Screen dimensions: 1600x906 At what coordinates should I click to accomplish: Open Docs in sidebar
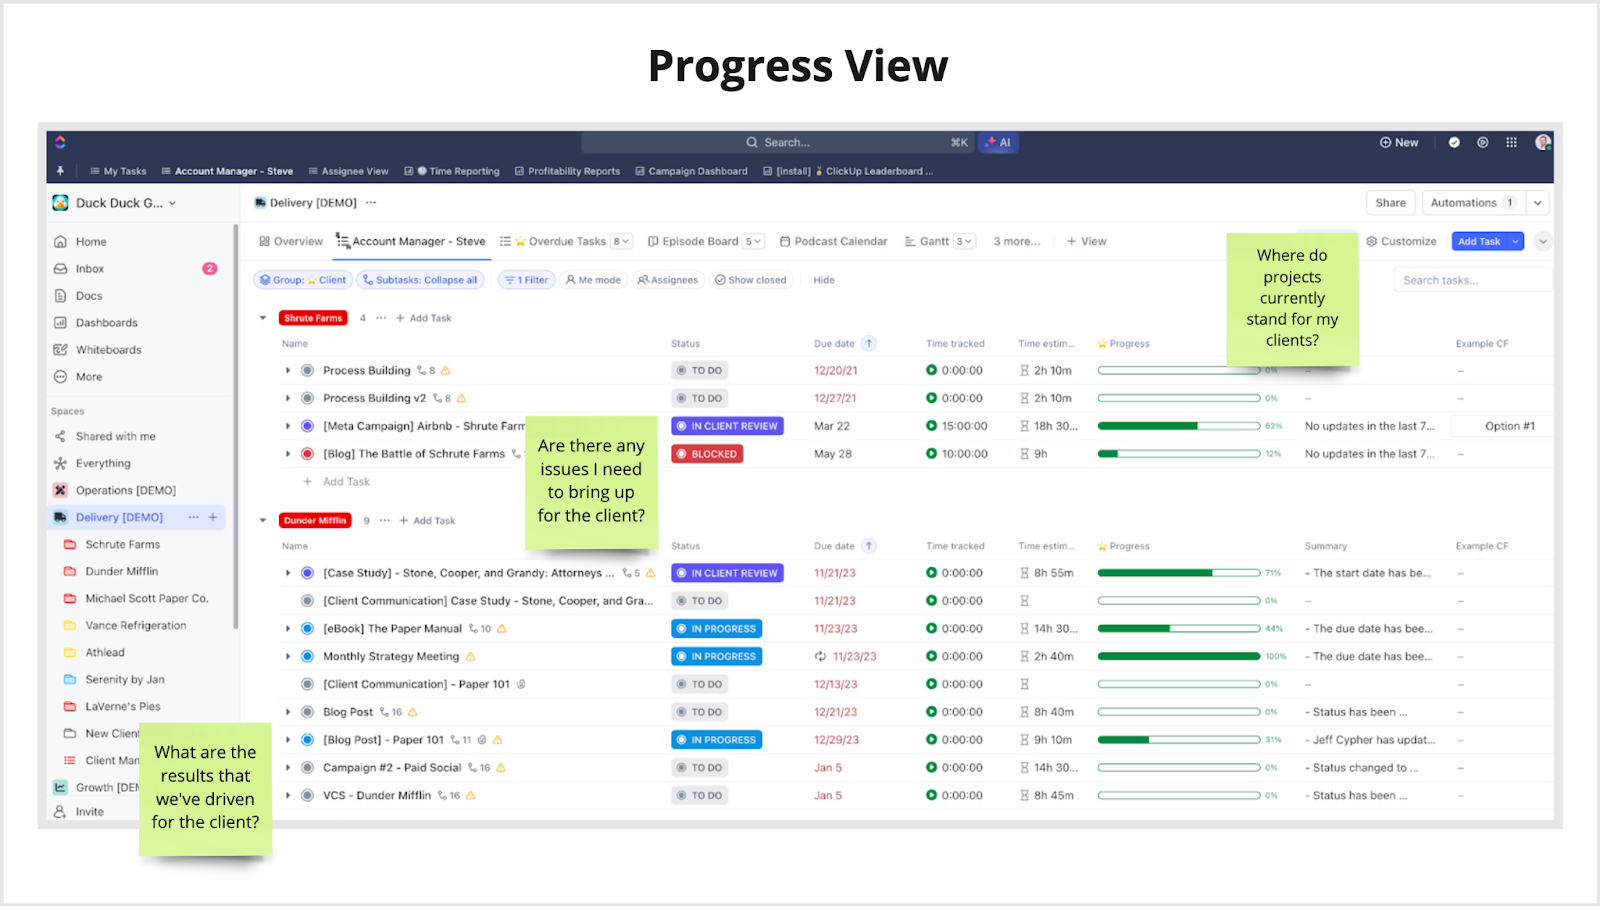coord(88,296)
